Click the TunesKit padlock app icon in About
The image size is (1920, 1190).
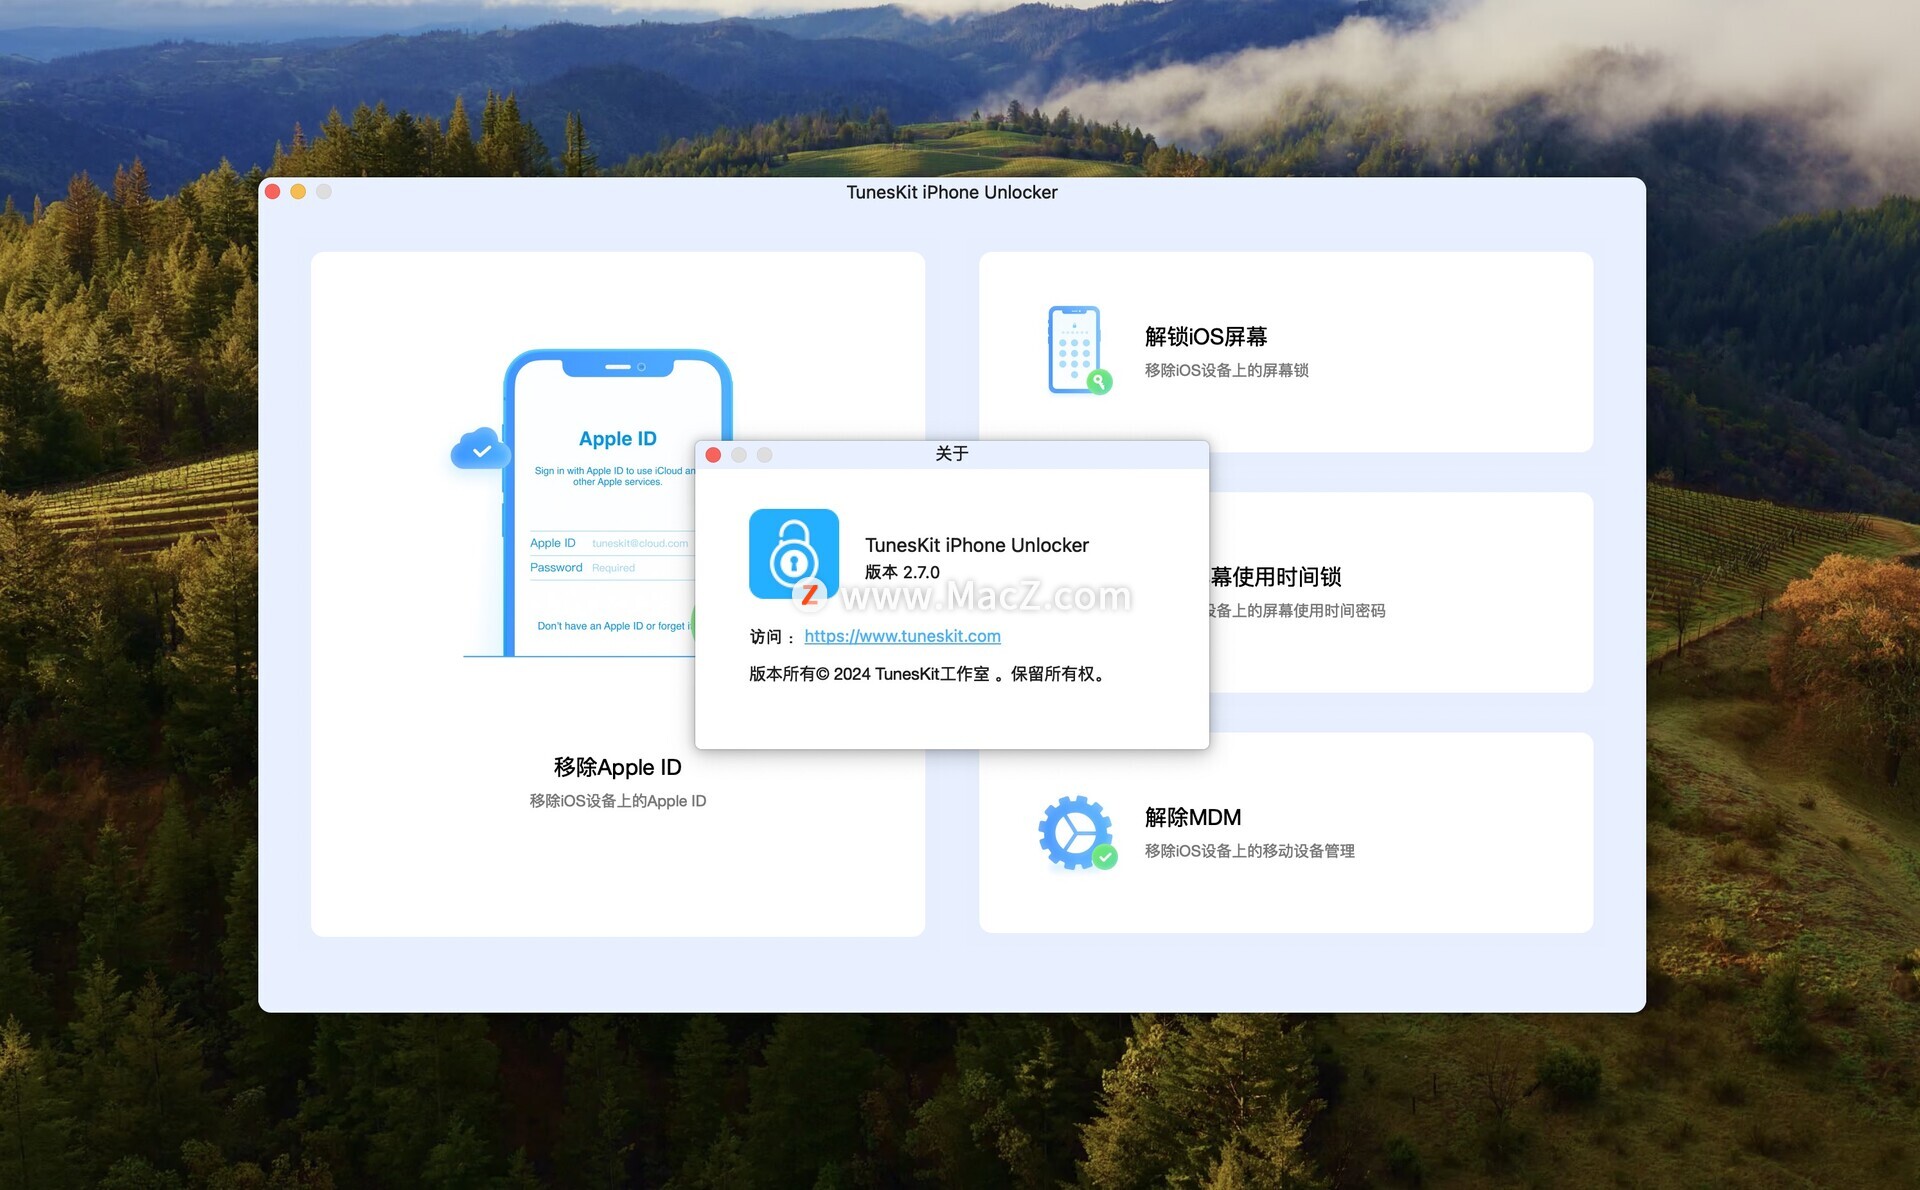pyautogui.click(x=794, y=554)
